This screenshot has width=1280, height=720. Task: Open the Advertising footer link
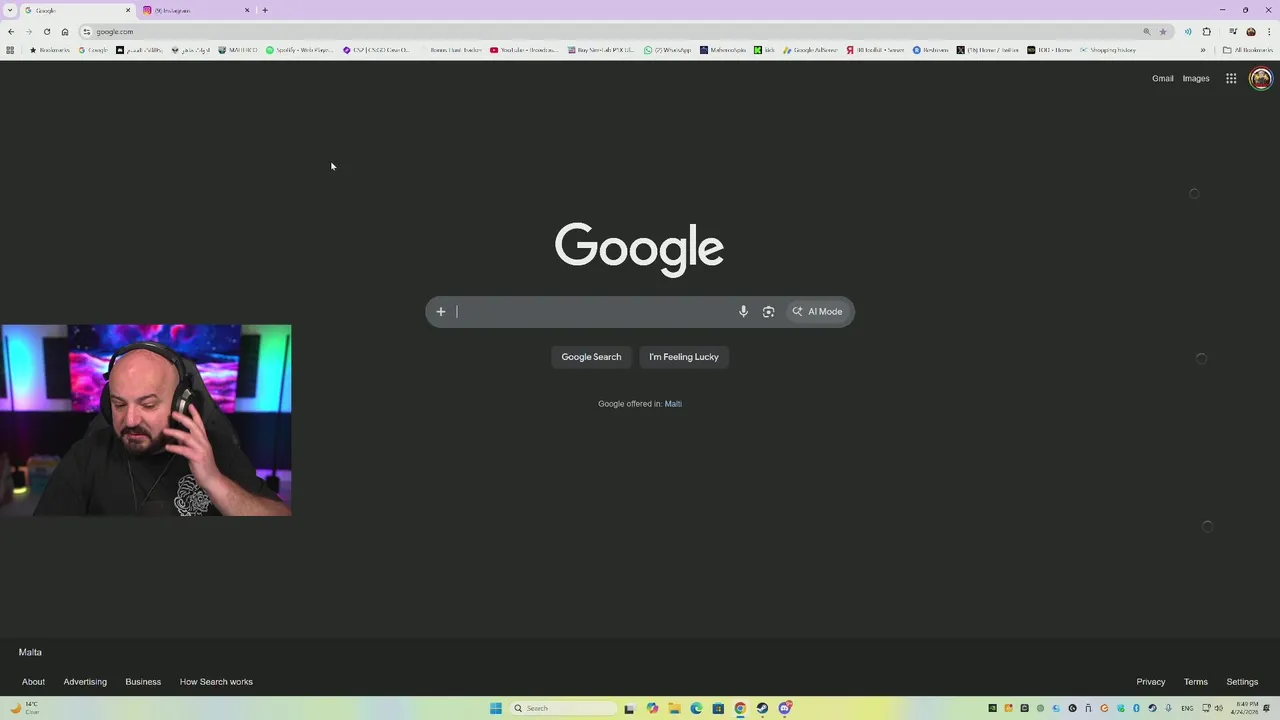point(85,682)
